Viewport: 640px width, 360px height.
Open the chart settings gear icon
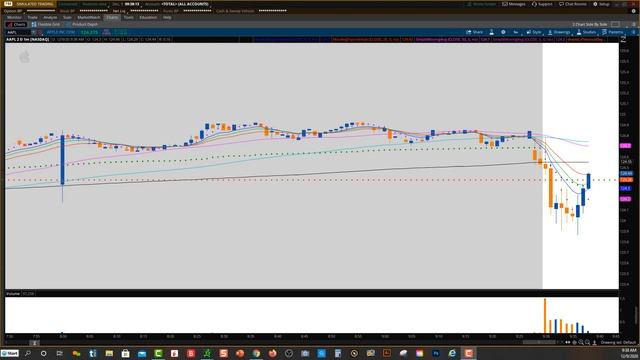point(503,32)
